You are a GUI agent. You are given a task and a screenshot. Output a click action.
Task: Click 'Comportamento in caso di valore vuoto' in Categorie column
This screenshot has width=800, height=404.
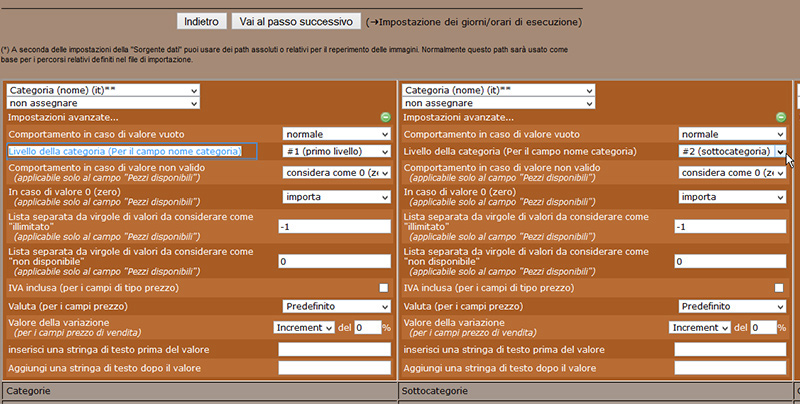(x=96, y=135)
